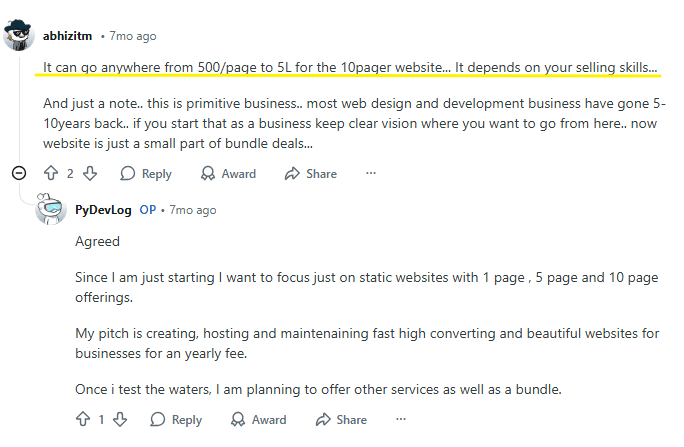Open abhizitm's user profile link
Screen dimensions: 684x447
[x=67, y=36]
